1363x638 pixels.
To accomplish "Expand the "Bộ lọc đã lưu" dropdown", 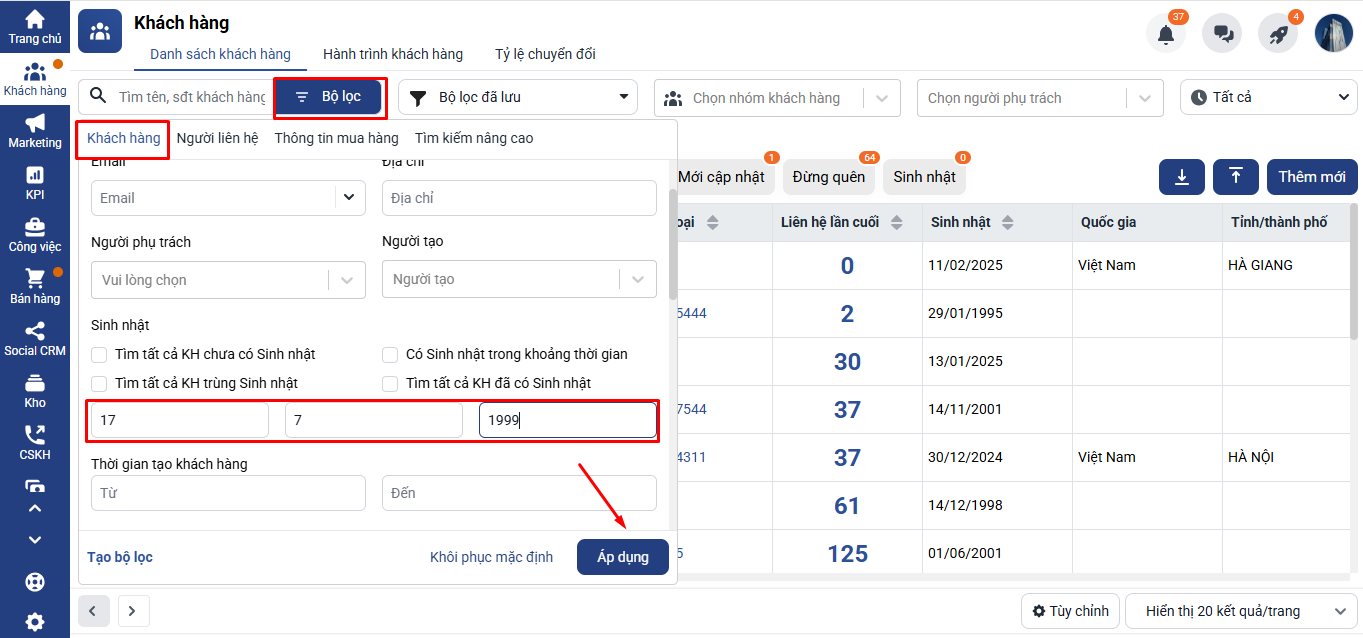I will click(x=518, y=97).
